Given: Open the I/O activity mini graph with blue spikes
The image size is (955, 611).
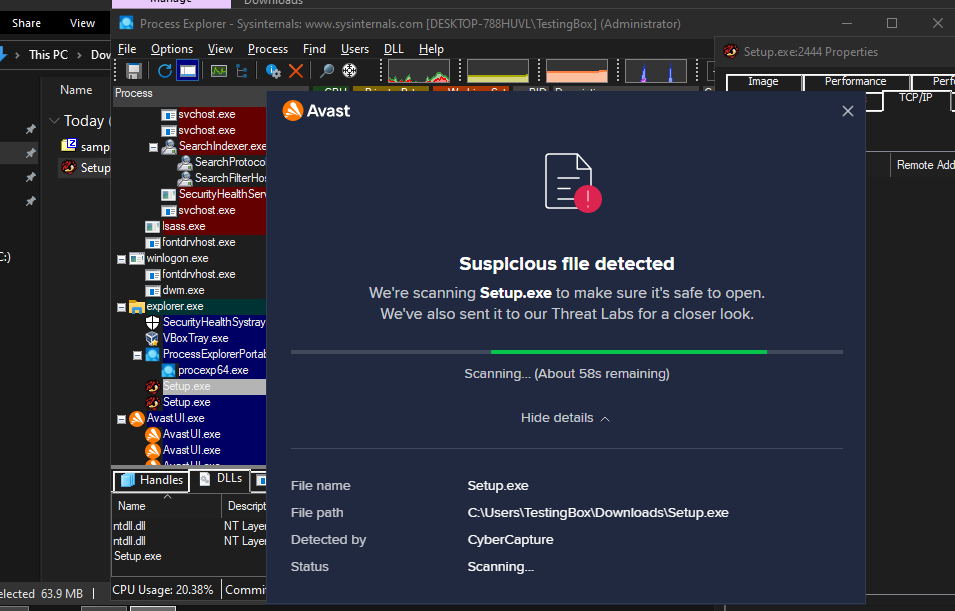Looking at the screenshot, I should 656,71.
